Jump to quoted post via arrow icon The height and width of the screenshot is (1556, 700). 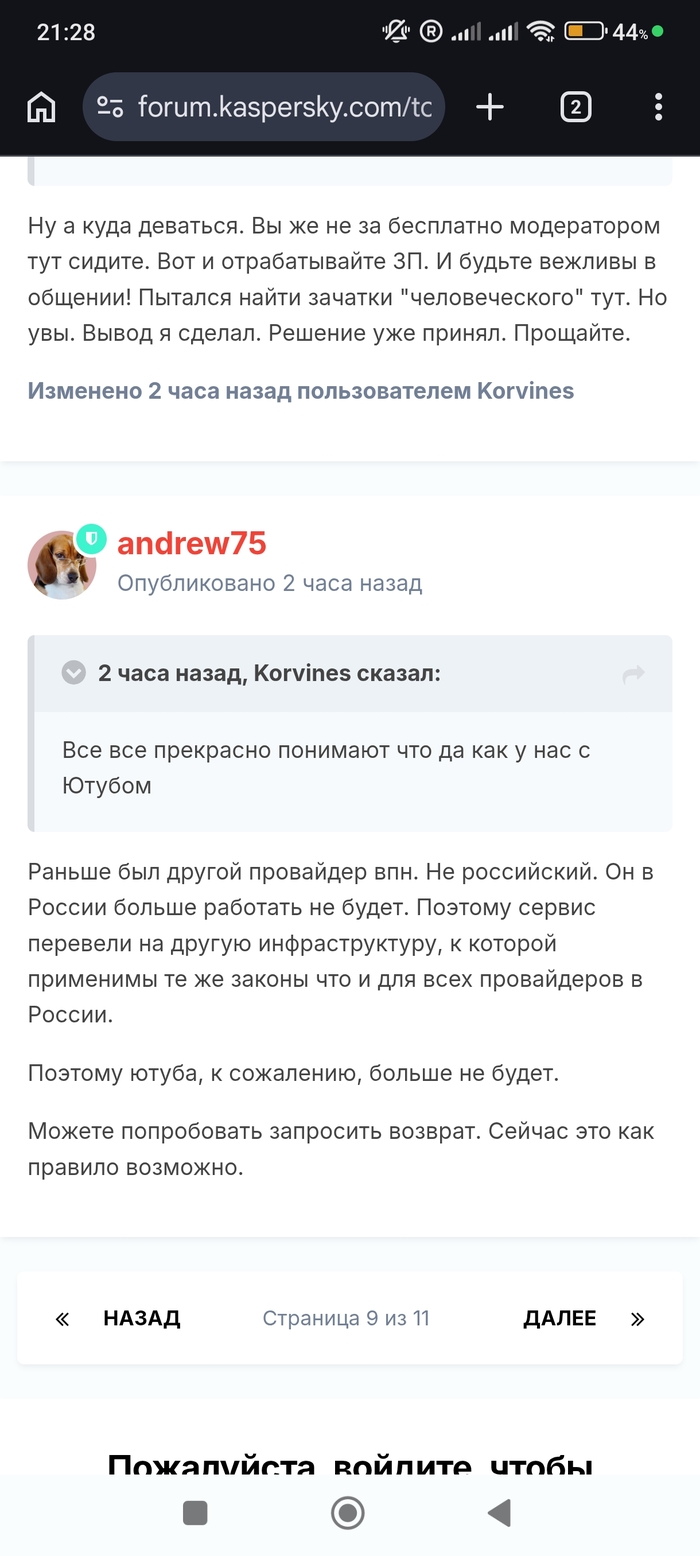coord(633,674)
